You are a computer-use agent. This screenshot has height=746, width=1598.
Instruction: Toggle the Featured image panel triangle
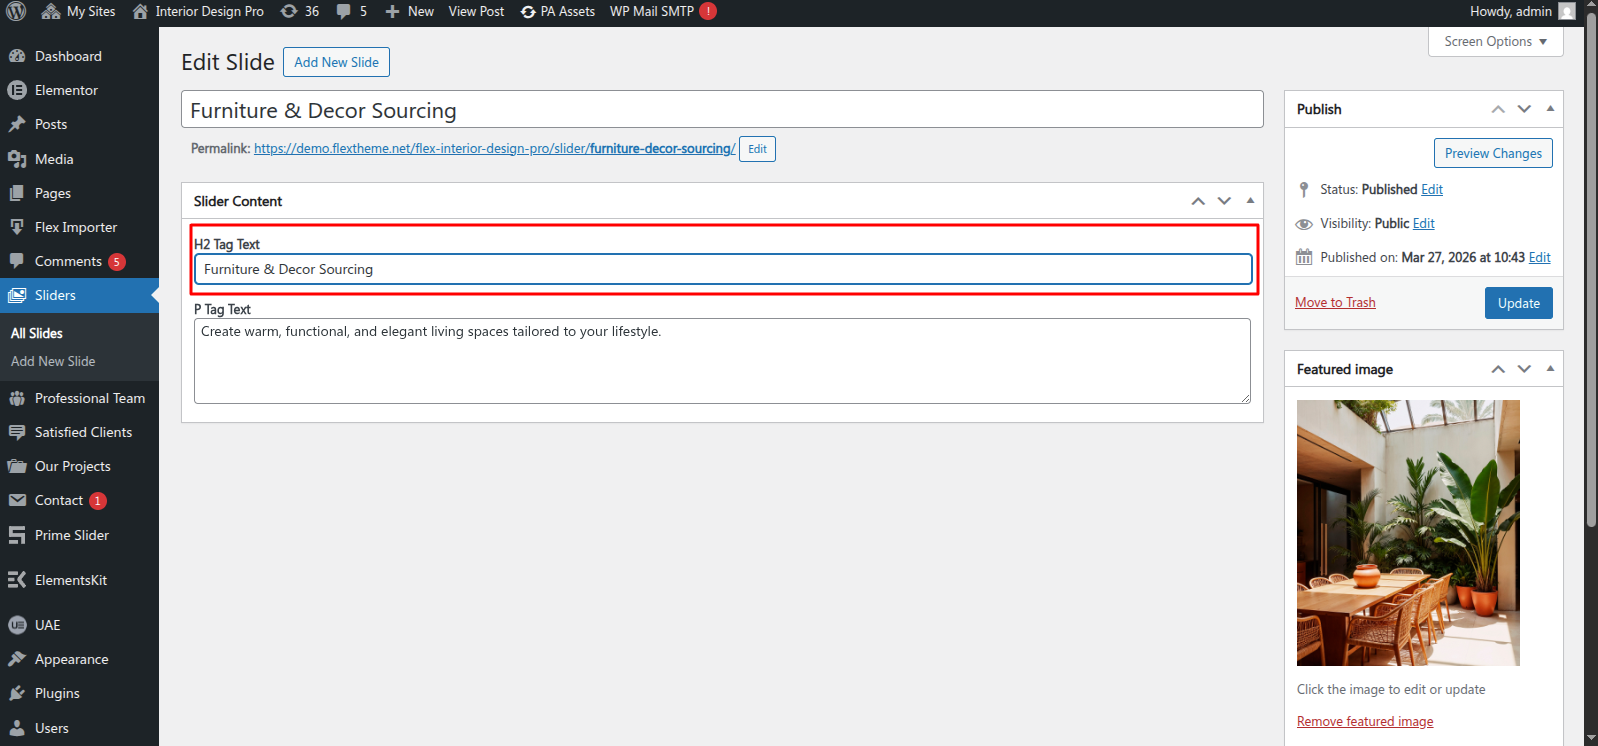pos(1550,368)
